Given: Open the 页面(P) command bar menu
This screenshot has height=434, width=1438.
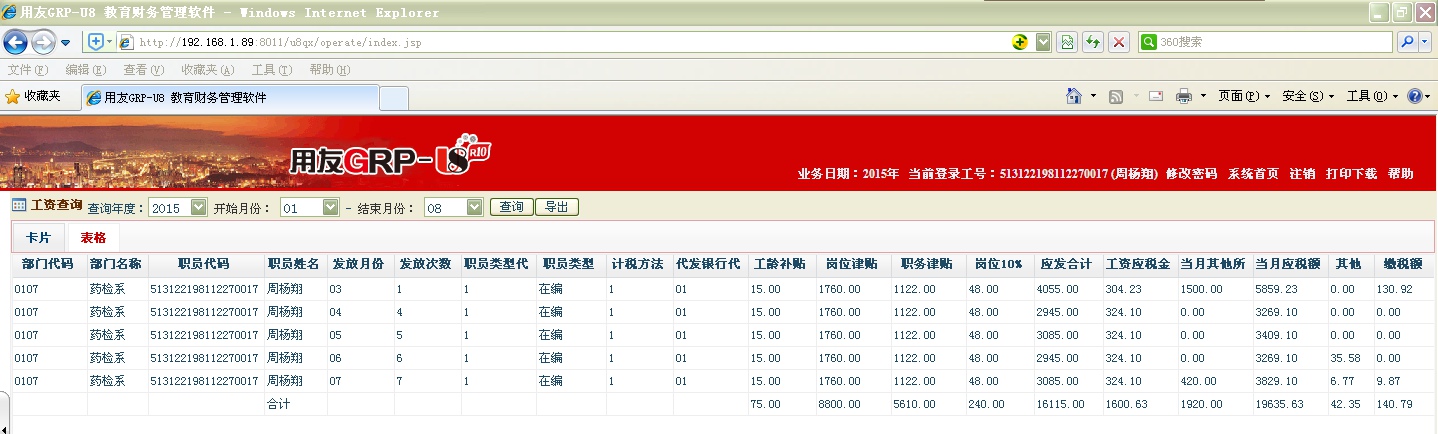Looking at the screenshot, I should [1244, 96].
